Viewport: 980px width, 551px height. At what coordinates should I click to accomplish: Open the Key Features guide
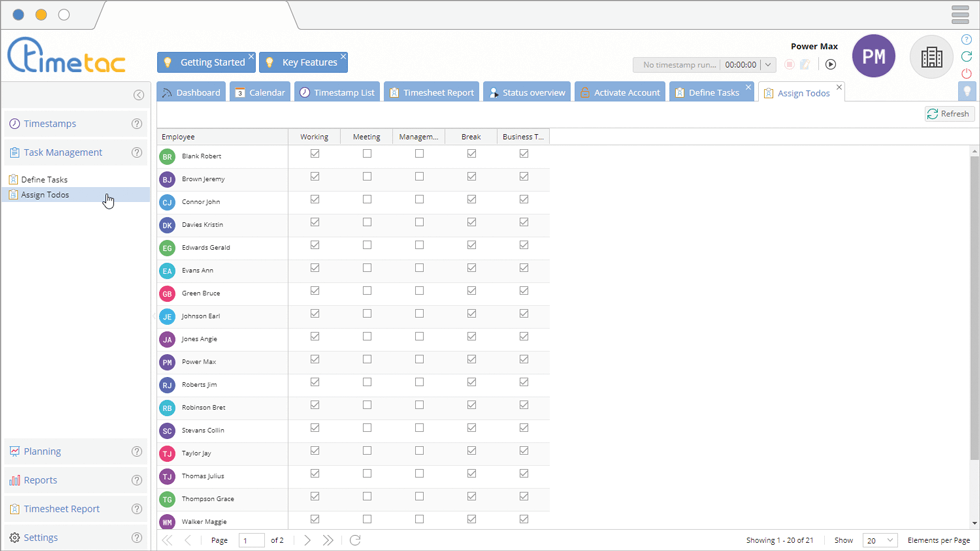(x=303, y=62)
